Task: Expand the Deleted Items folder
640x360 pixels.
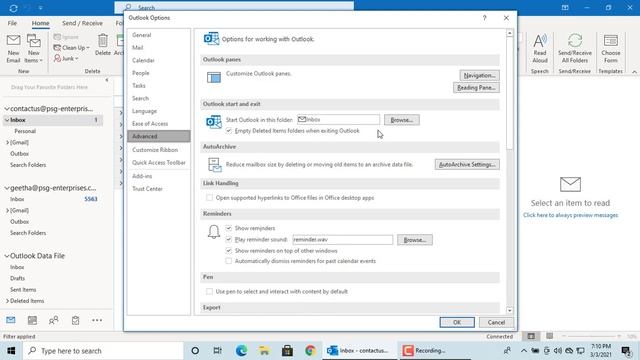Action: coord(8,301)
